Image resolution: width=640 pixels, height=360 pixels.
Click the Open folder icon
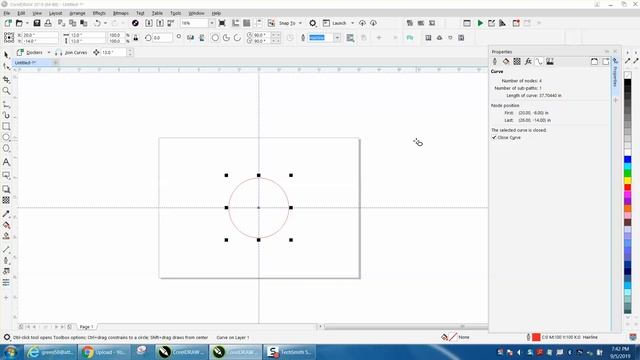tap(19, 23)
